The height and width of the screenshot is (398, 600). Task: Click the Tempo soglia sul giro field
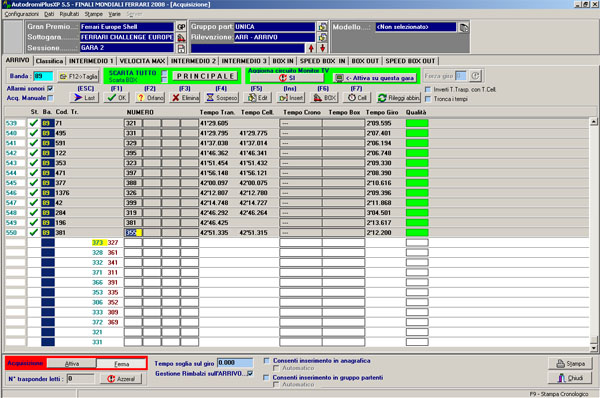click(235, 362)
